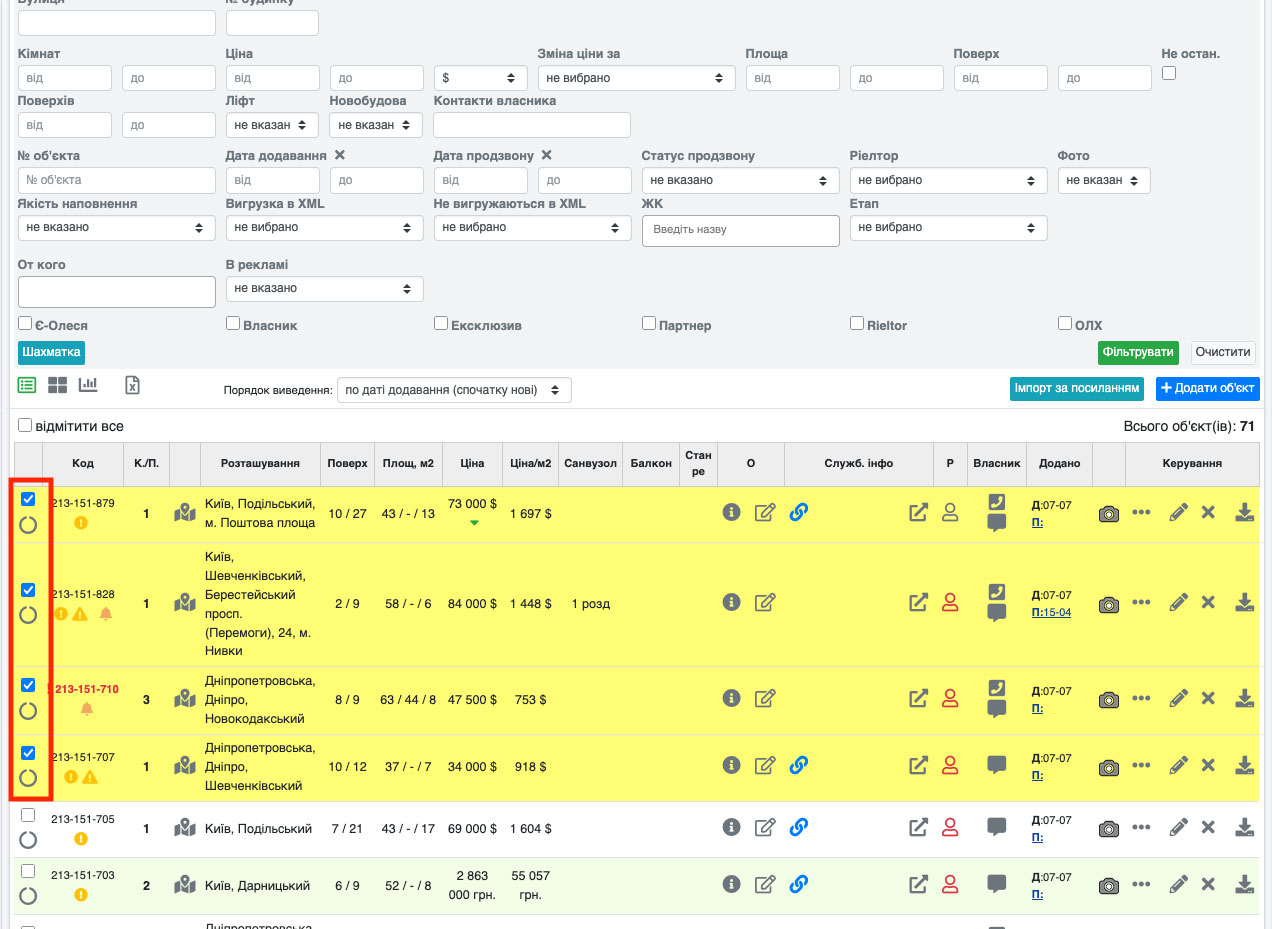Open the statistics chart view icon
The width and height of the screenshot is (1272, 929).
88,384
